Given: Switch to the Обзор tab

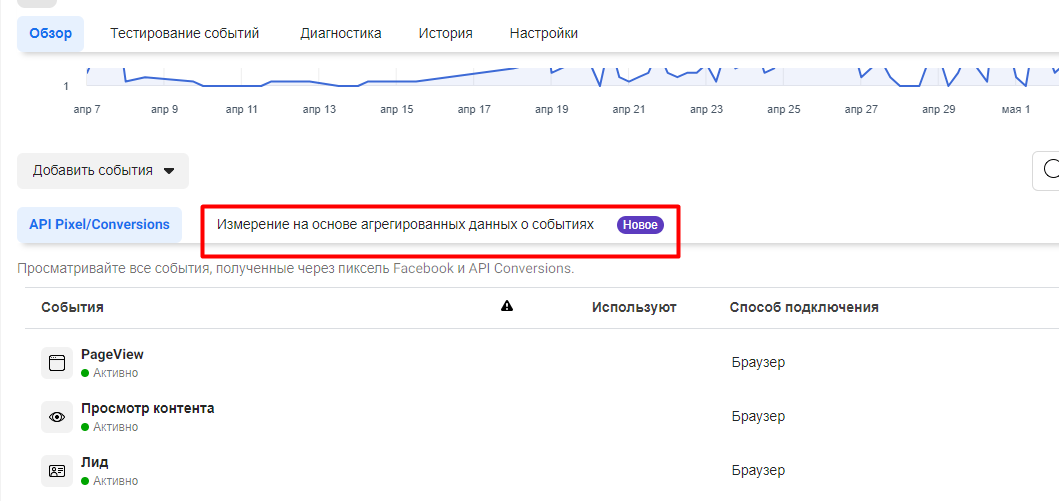Looking at the screenshot, I should [x=51, y=33].
